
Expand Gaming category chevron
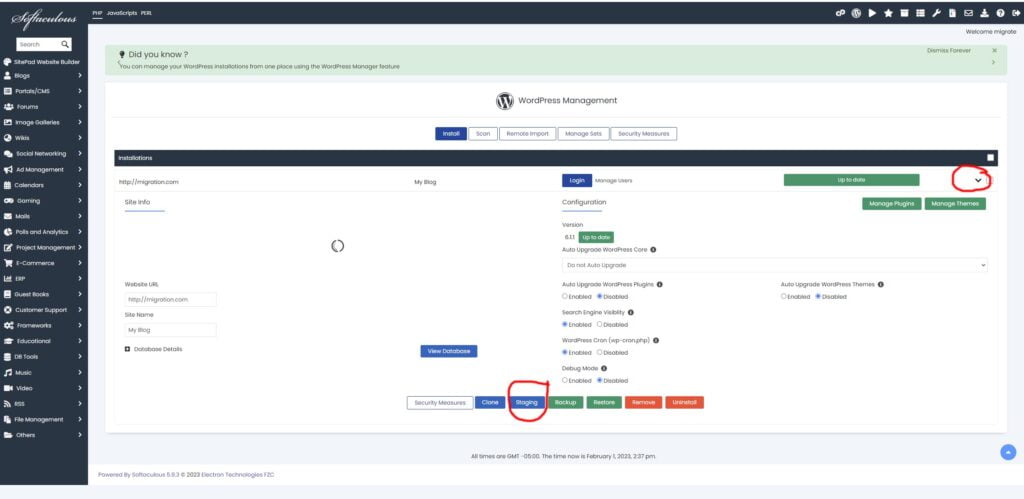pyautogui.click(x=80, y=201)
